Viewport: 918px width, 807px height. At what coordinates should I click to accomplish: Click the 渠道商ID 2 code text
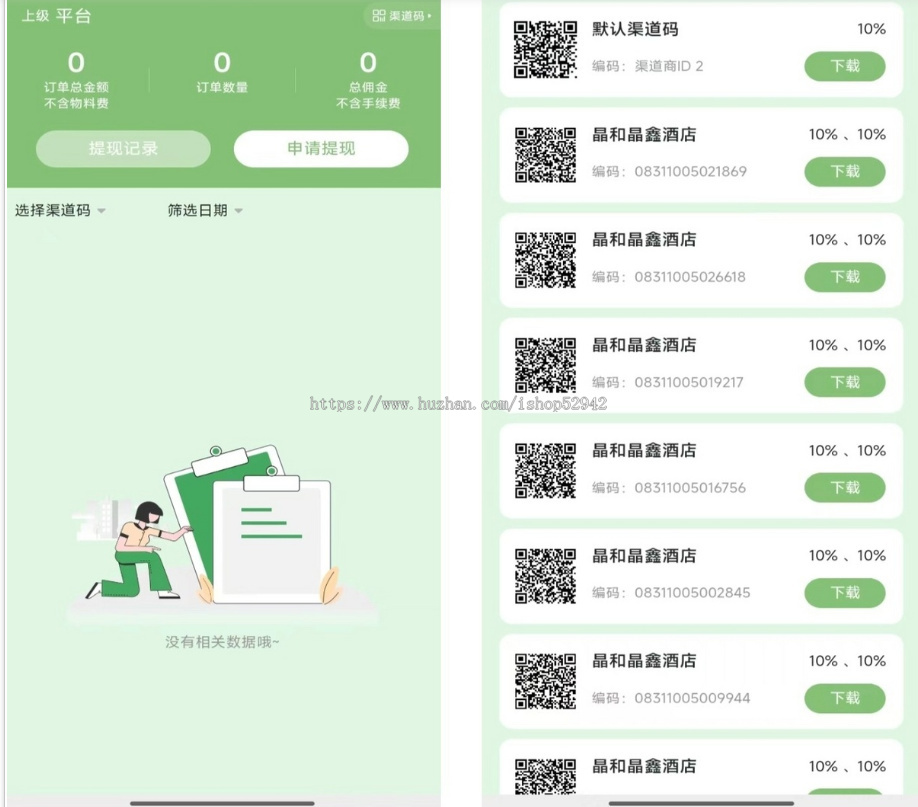pyautogui.click(x=669, y=66)
